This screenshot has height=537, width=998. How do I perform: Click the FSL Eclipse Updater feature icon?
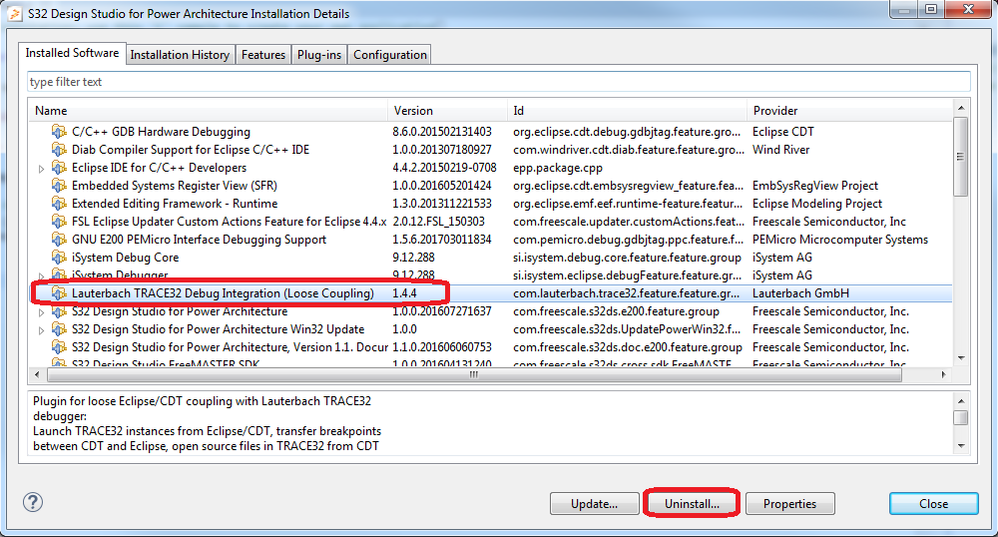(59, 221)
